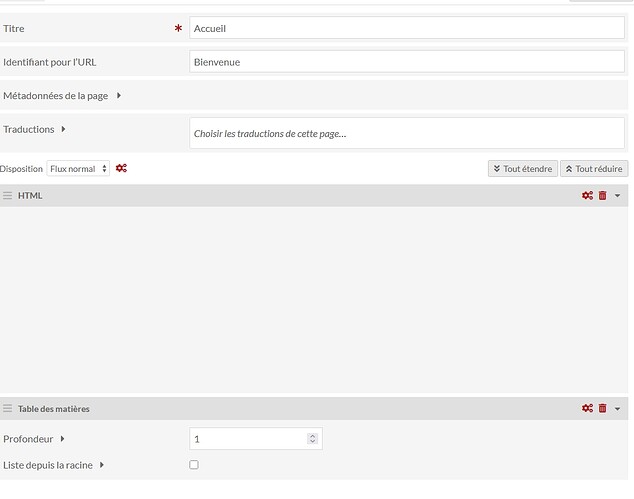Click the Table des matières handle icon
Viewport: 634px width, 499px height.
pos(8,408)
